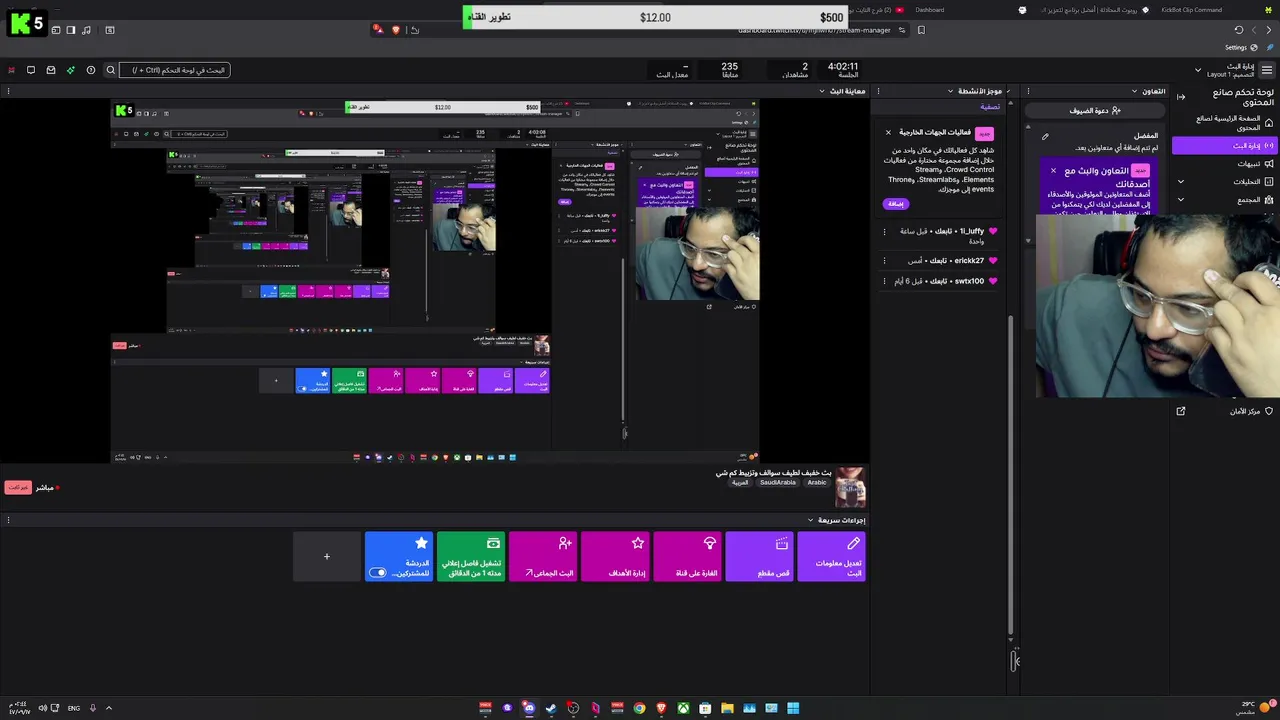The width and height of the screenshot is (1280, 720).
Task: Add a new quick action tile
Action: pos(326,556)
